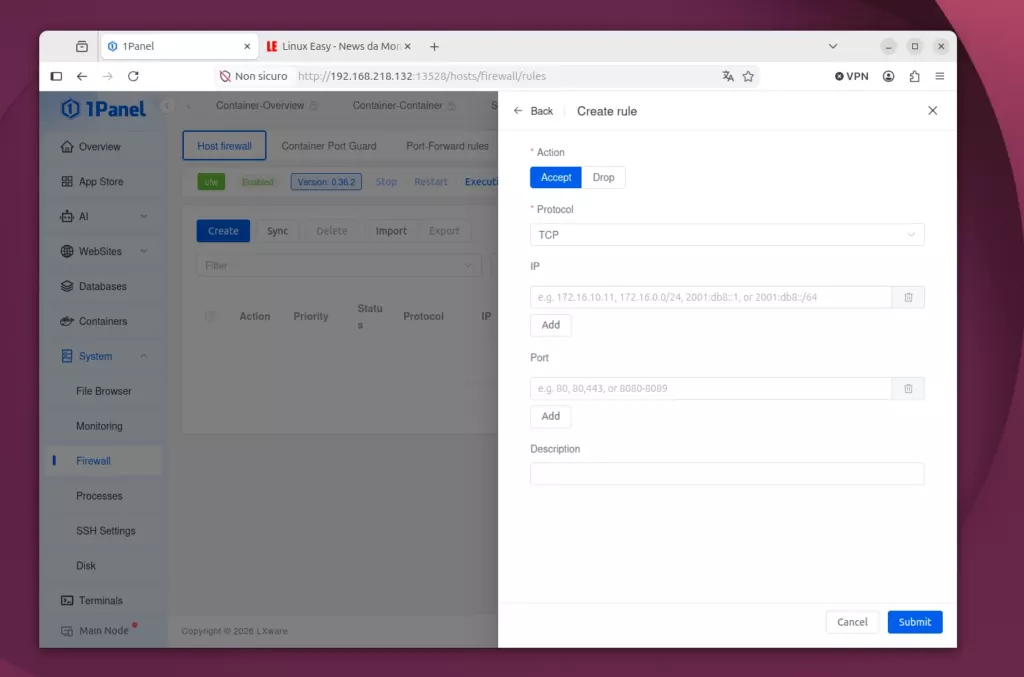
Task: Go back using browser back arrow
Action: pyautogui.click(x=82, y=76)
